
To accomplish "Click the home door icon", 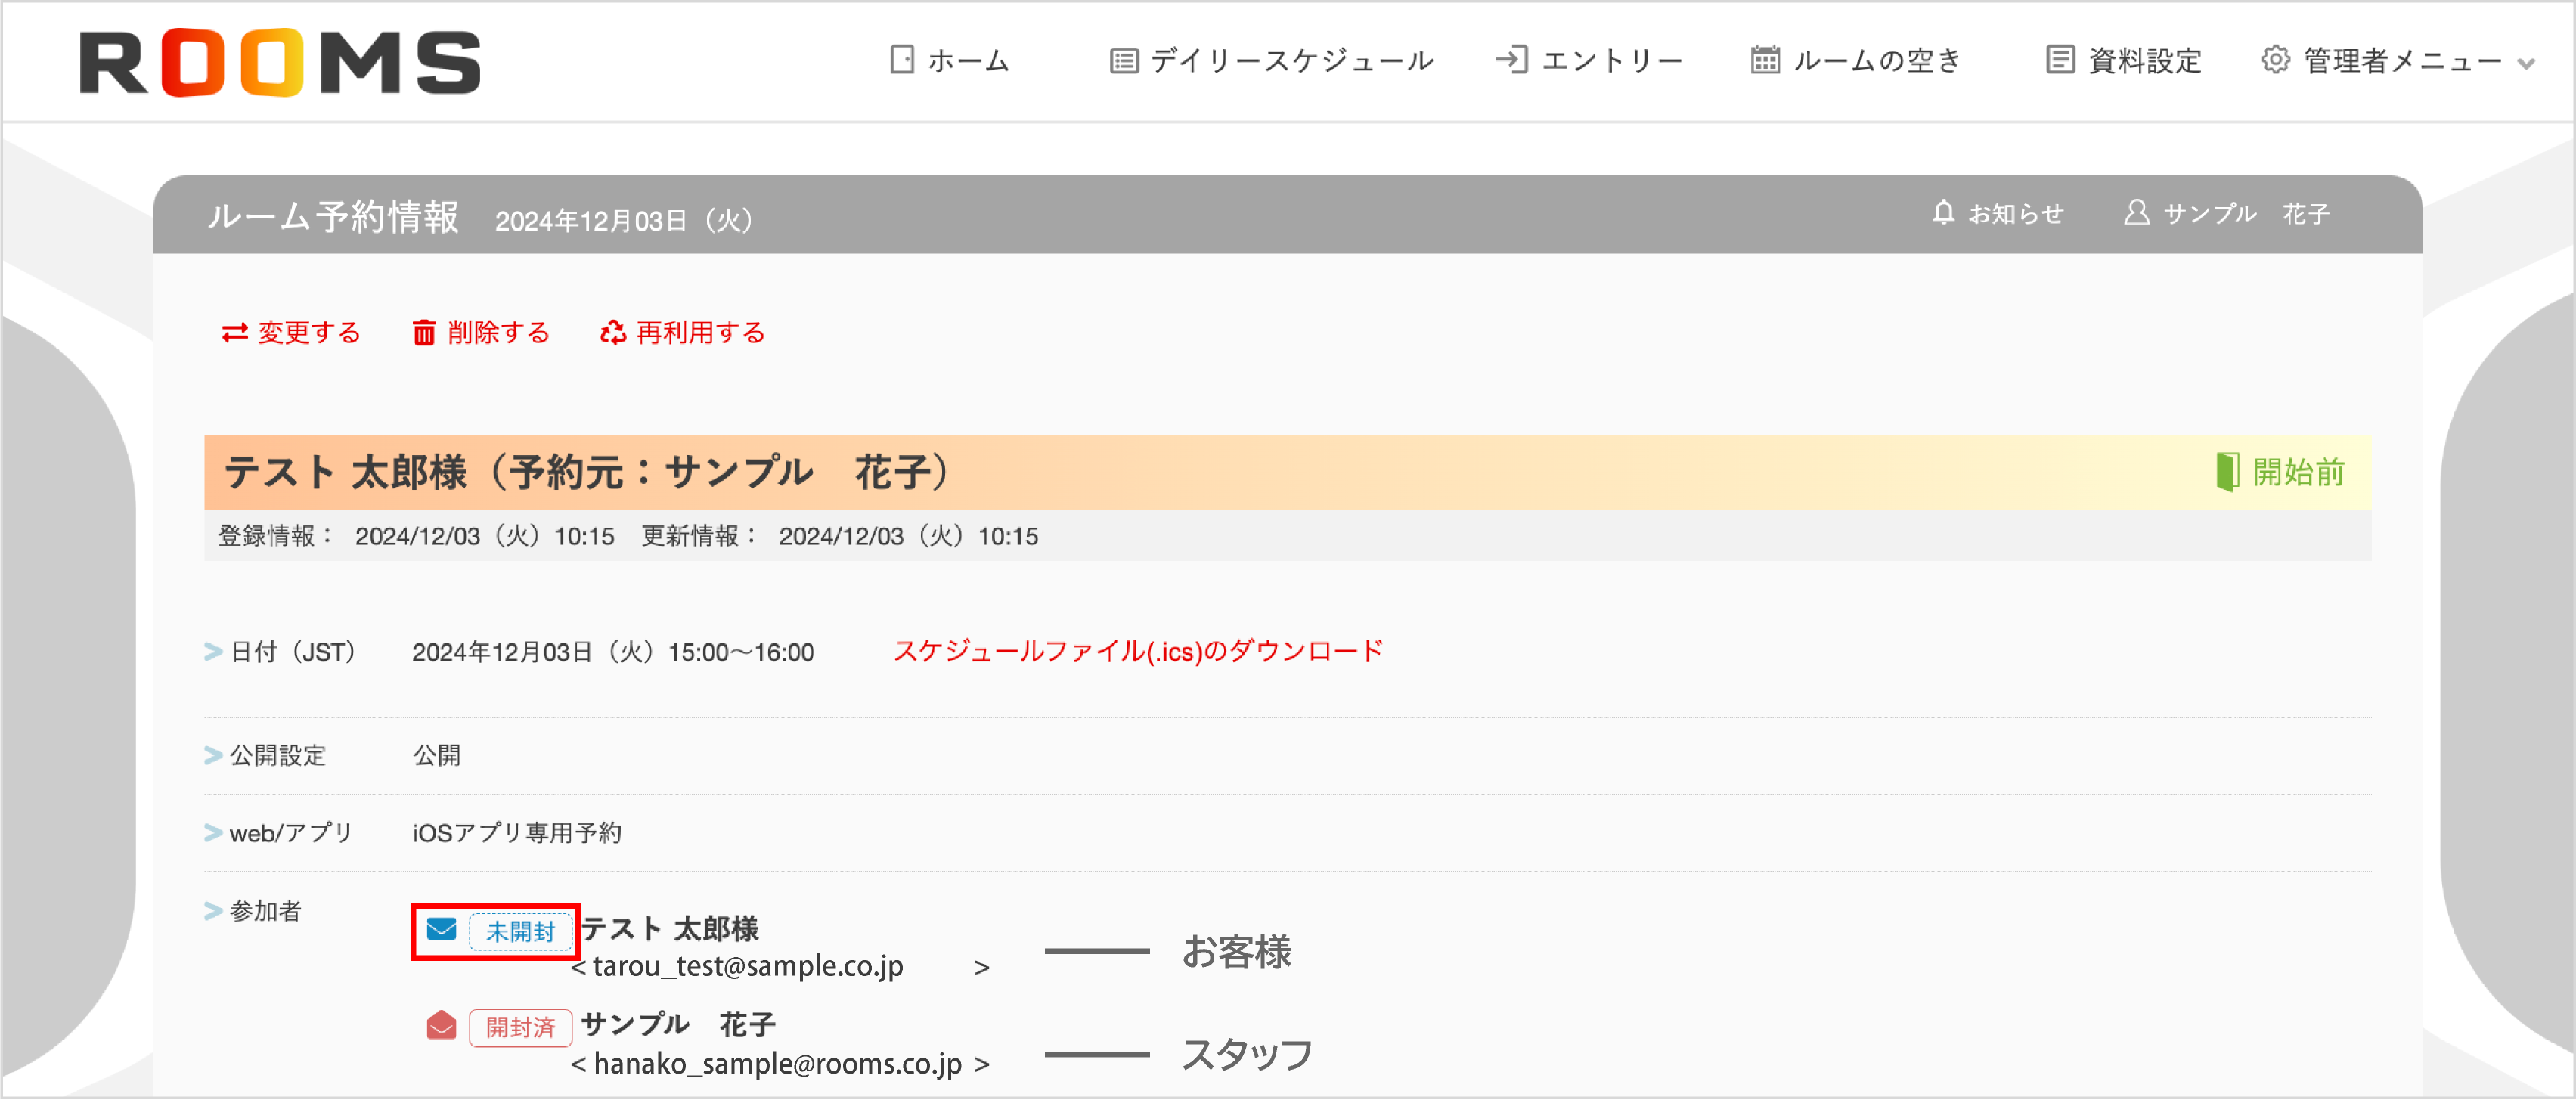I will [x=902, y=60].
